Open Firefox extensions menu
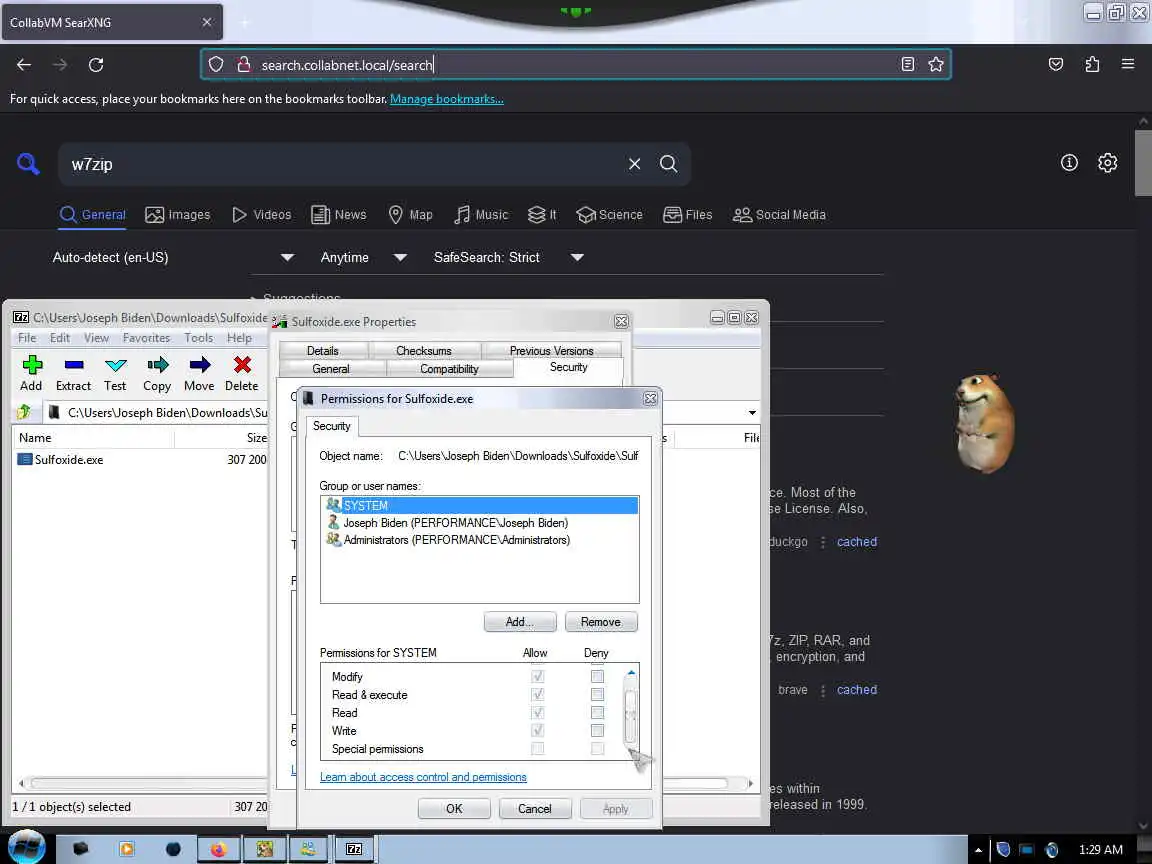1152x864 pixels. 1092,65
